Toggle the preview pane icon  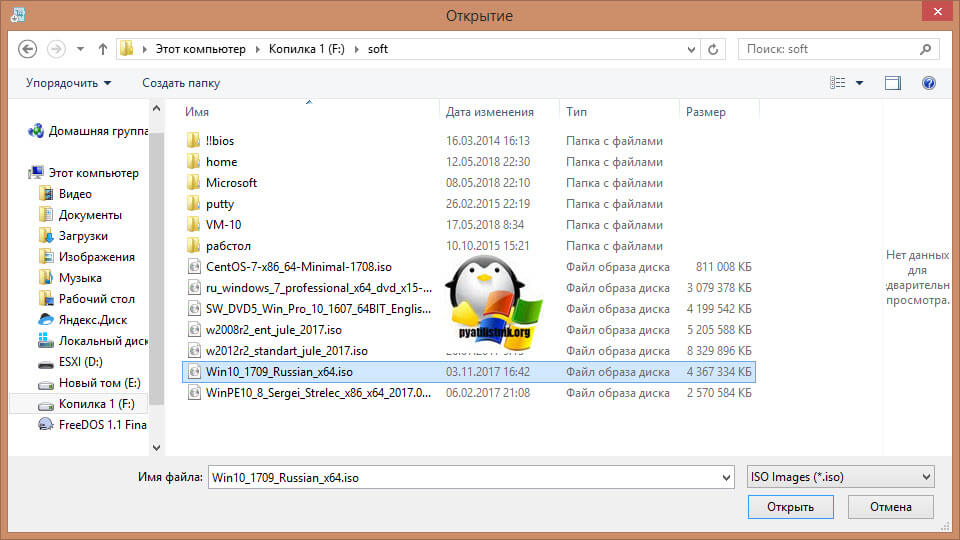[x=892, y=83]
